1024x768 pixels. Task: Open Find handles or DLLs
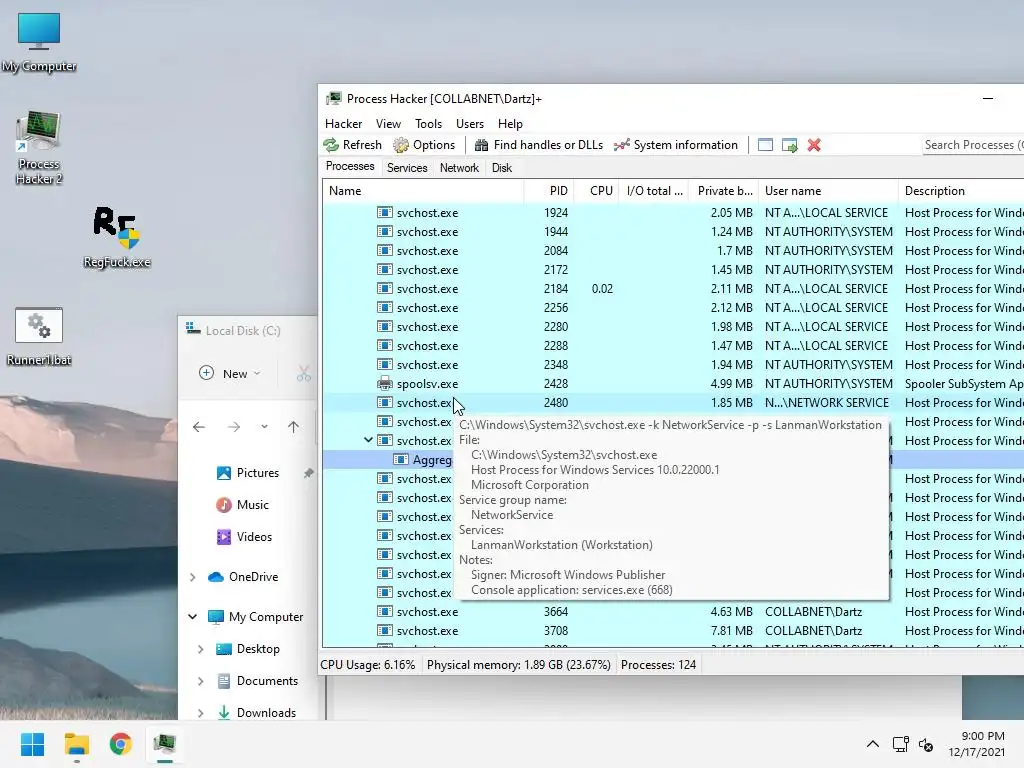point(539,145)
